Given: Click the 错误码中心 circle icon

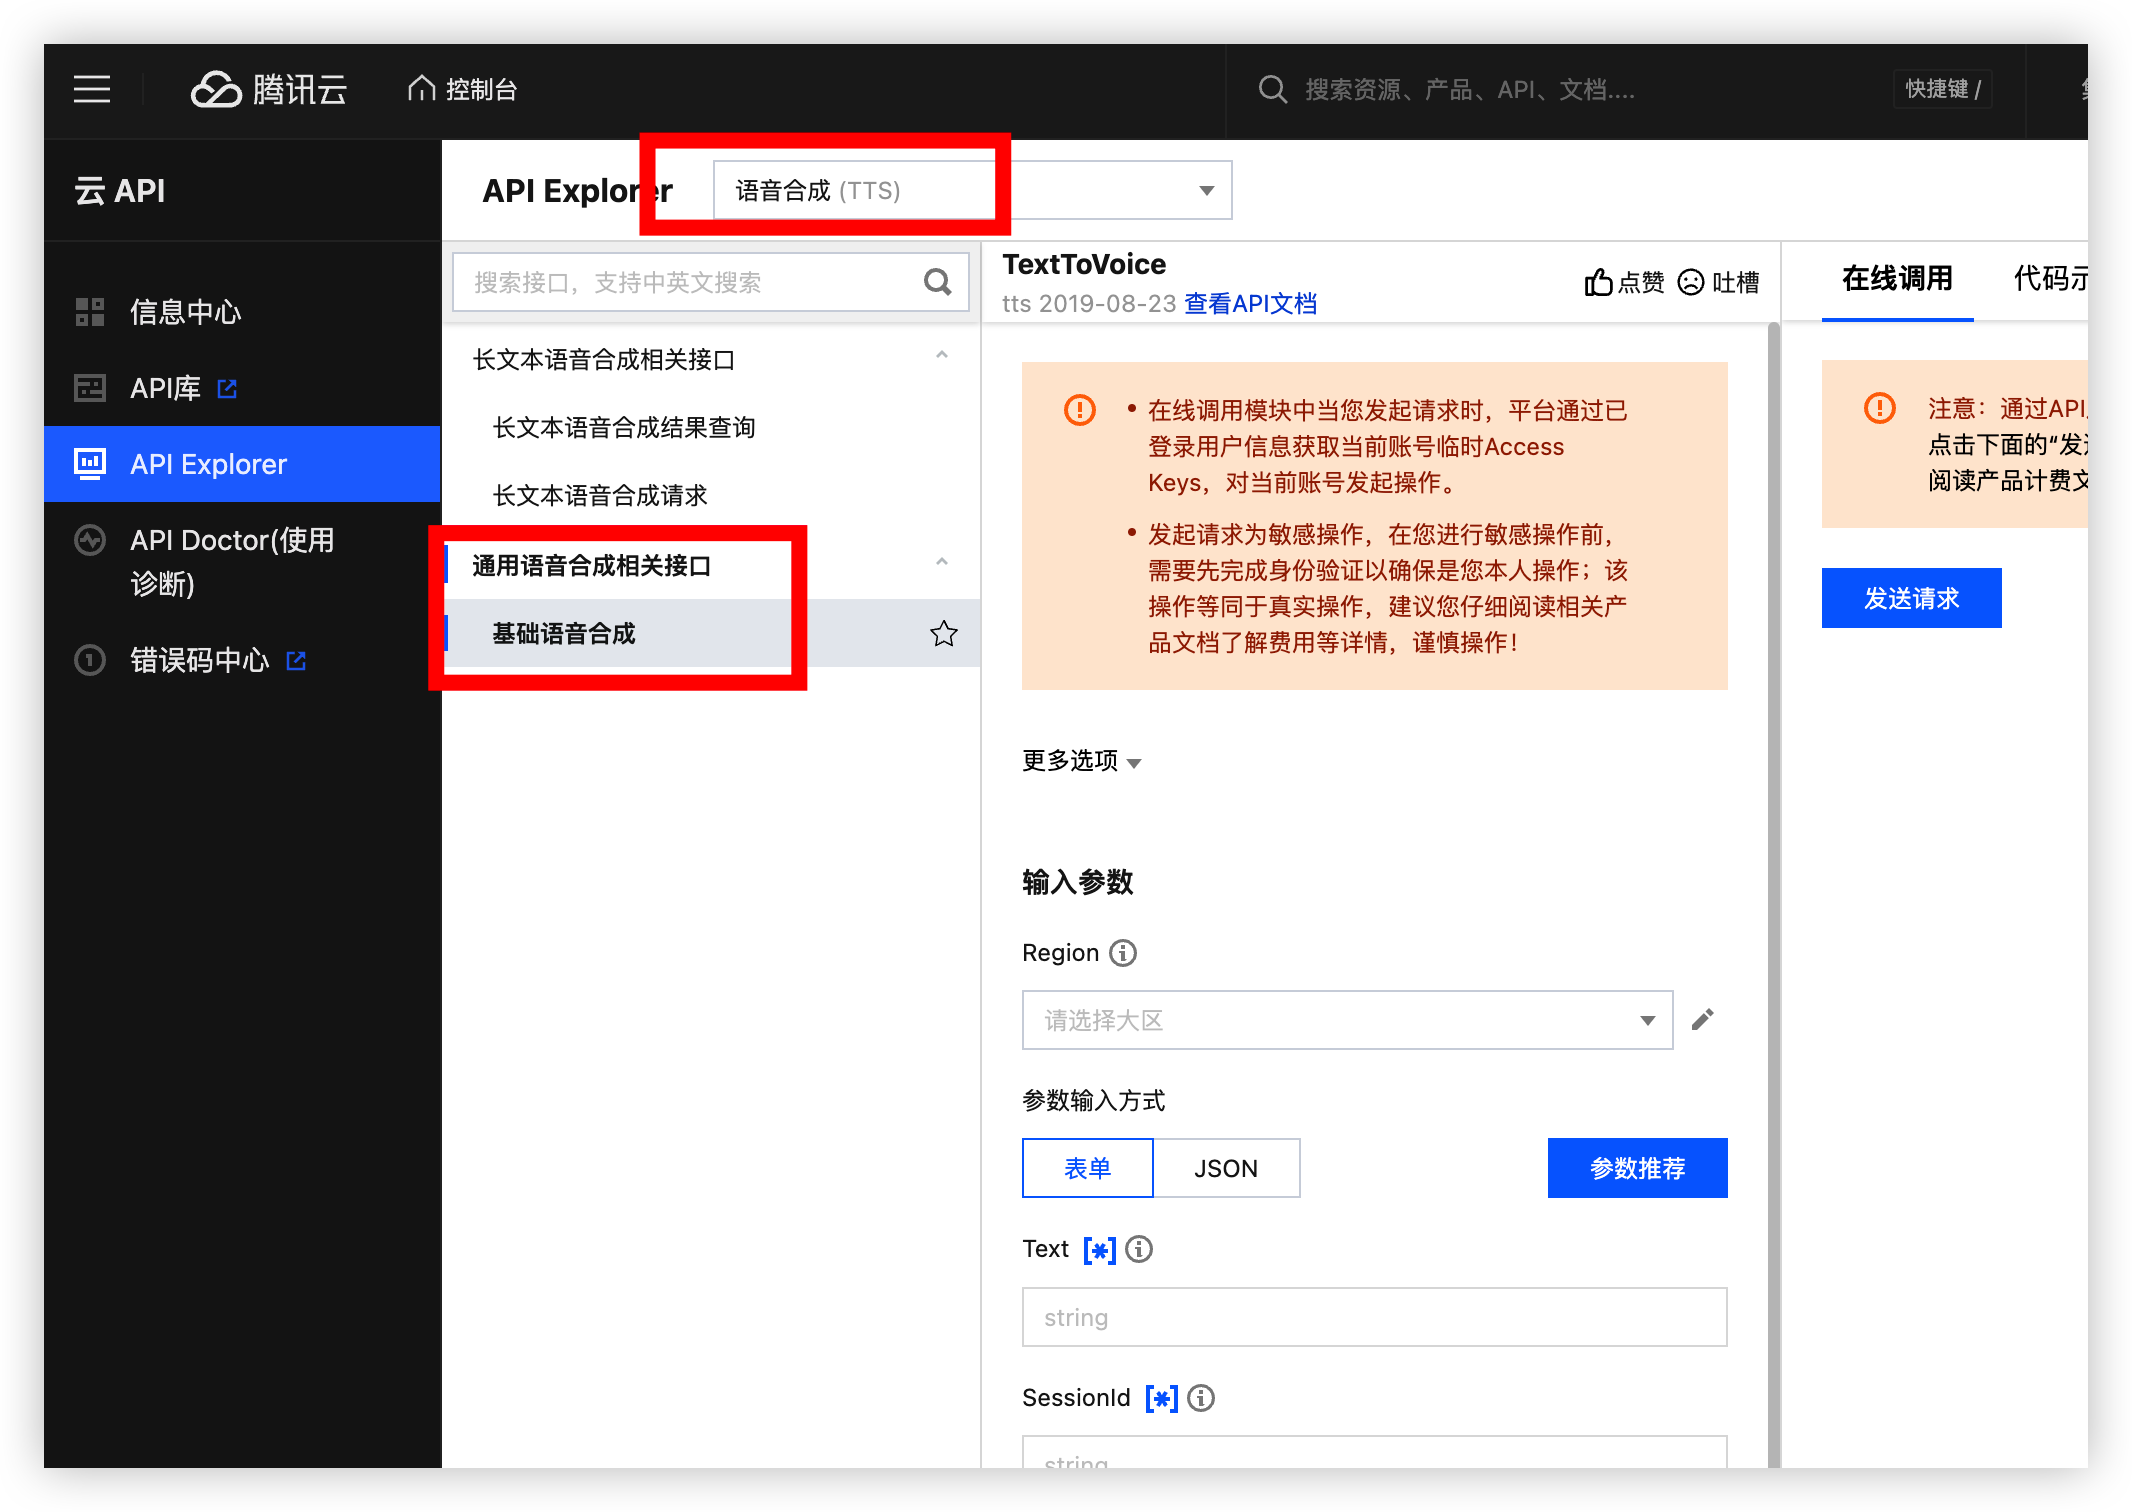Looking at the screenshot, I should click(90, 660).
